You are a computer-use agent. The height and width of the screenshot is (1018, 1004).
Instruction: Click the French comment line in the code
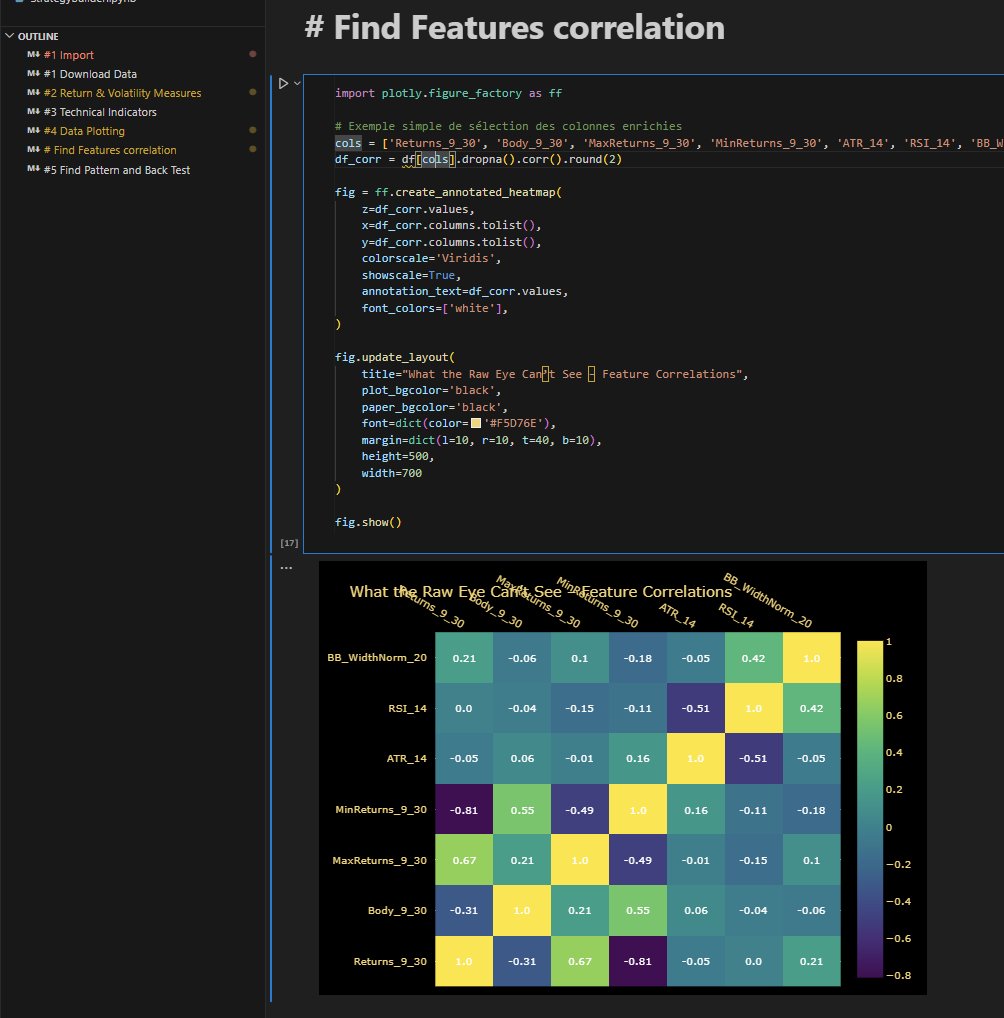pyautogui.click(x=508, y=126)
